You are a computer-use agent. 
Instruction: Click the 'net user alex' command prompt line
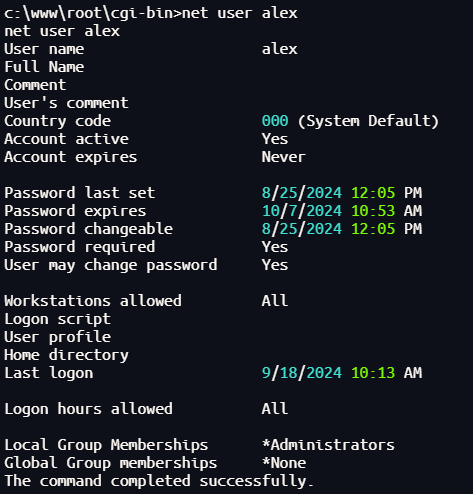tap(151, 13)
